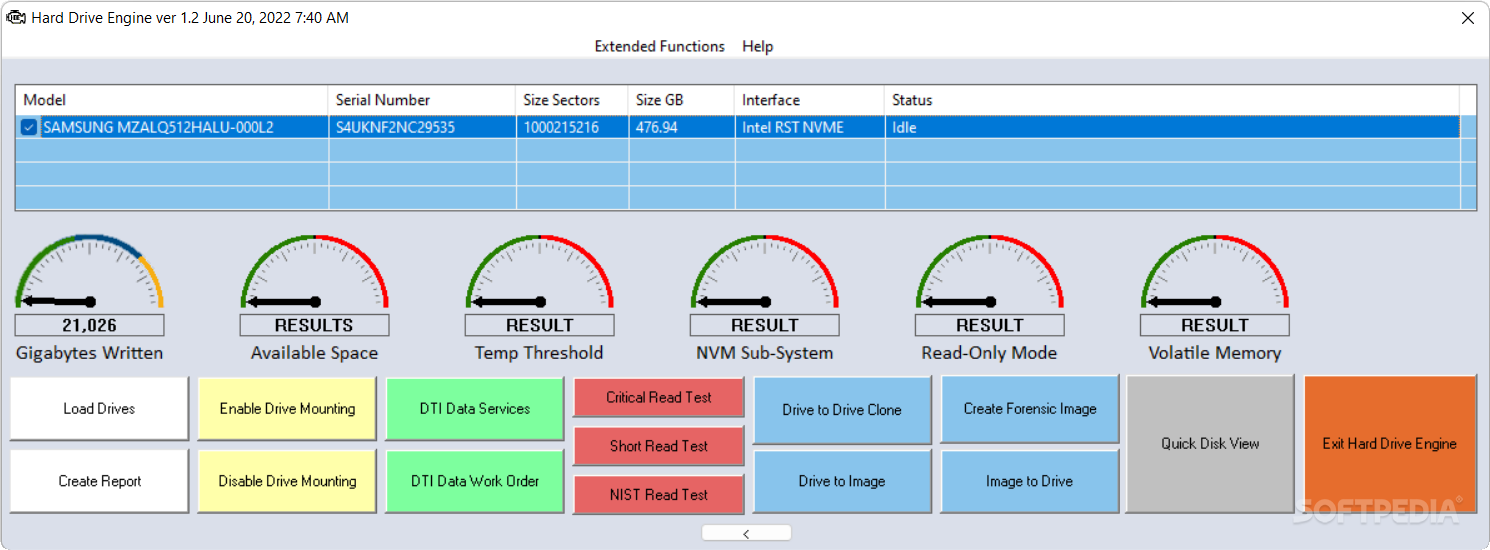
Task: Click the Interface column header
Action: coord(810,100)
